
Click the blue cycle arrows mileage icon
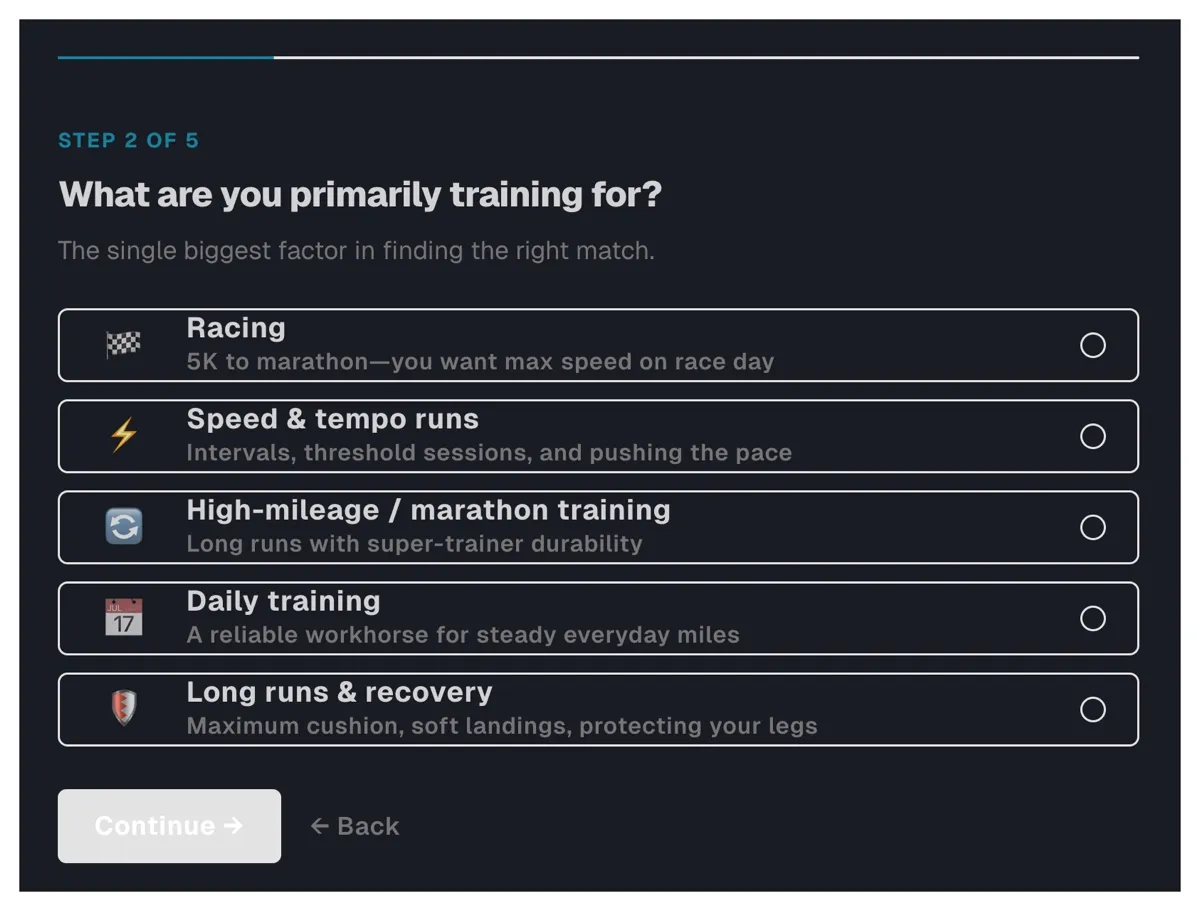(x=124, y=527)
